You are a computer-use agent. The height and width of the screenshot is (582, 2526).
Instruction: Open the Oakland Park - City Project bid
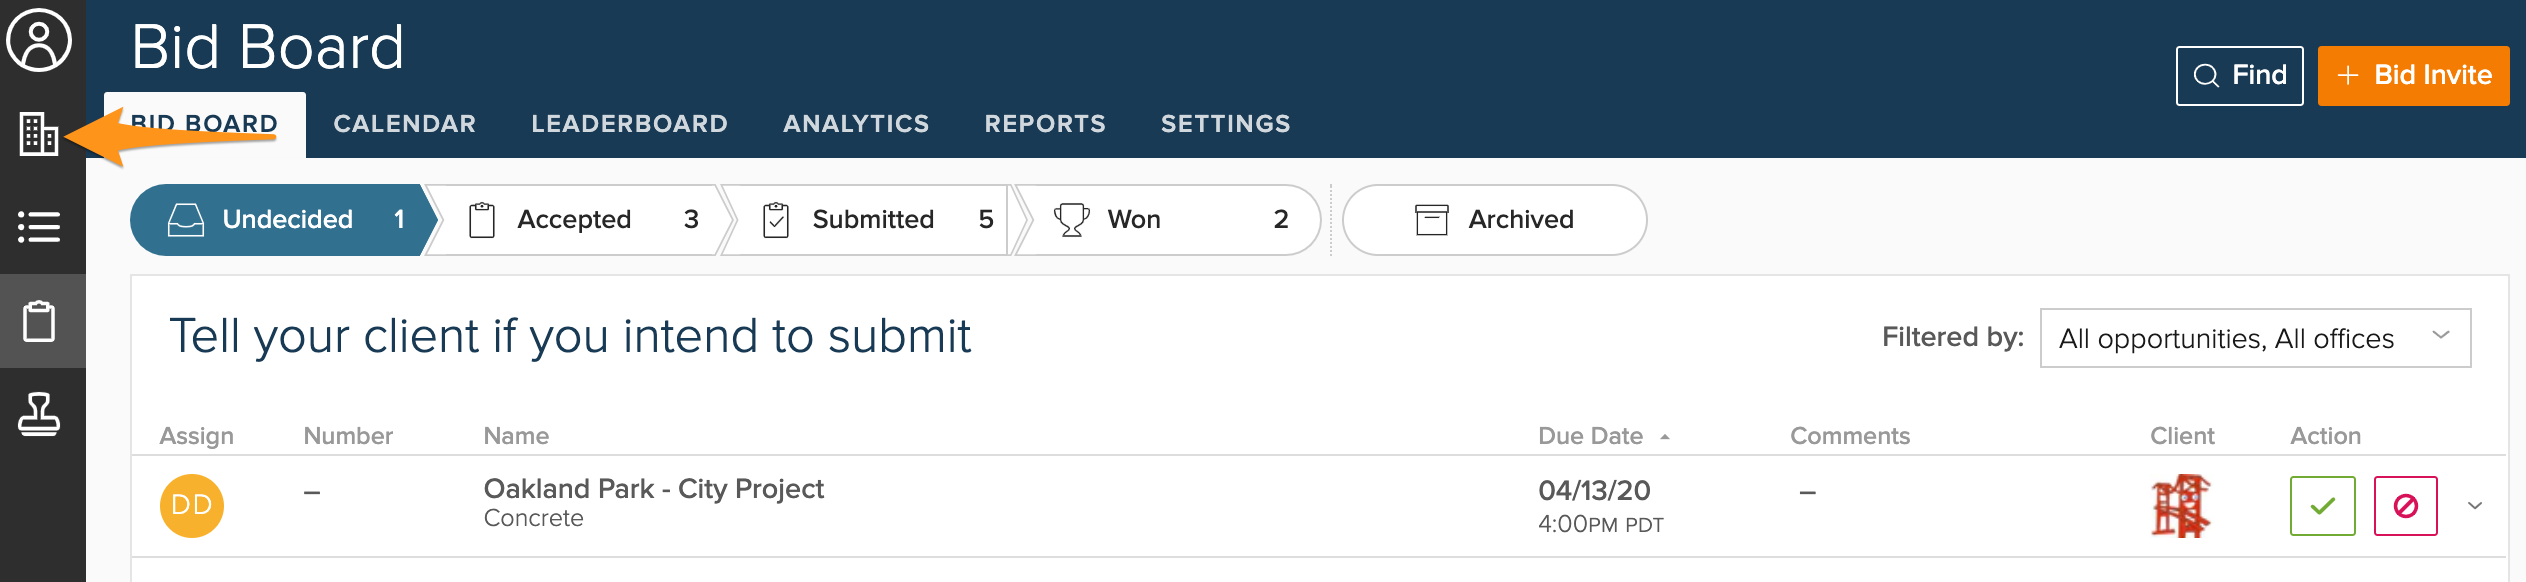[x=653, y=489]
